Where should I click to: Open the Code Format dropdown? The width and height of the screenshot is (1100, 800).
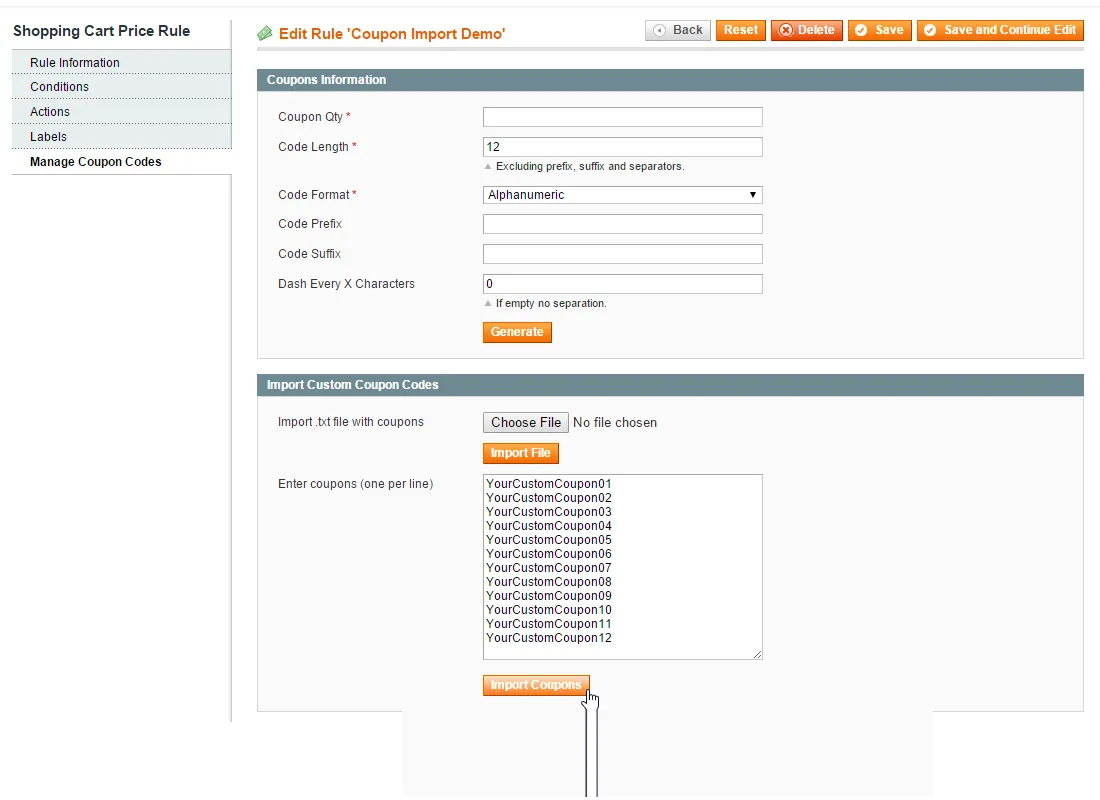click(x=622, y=195)
